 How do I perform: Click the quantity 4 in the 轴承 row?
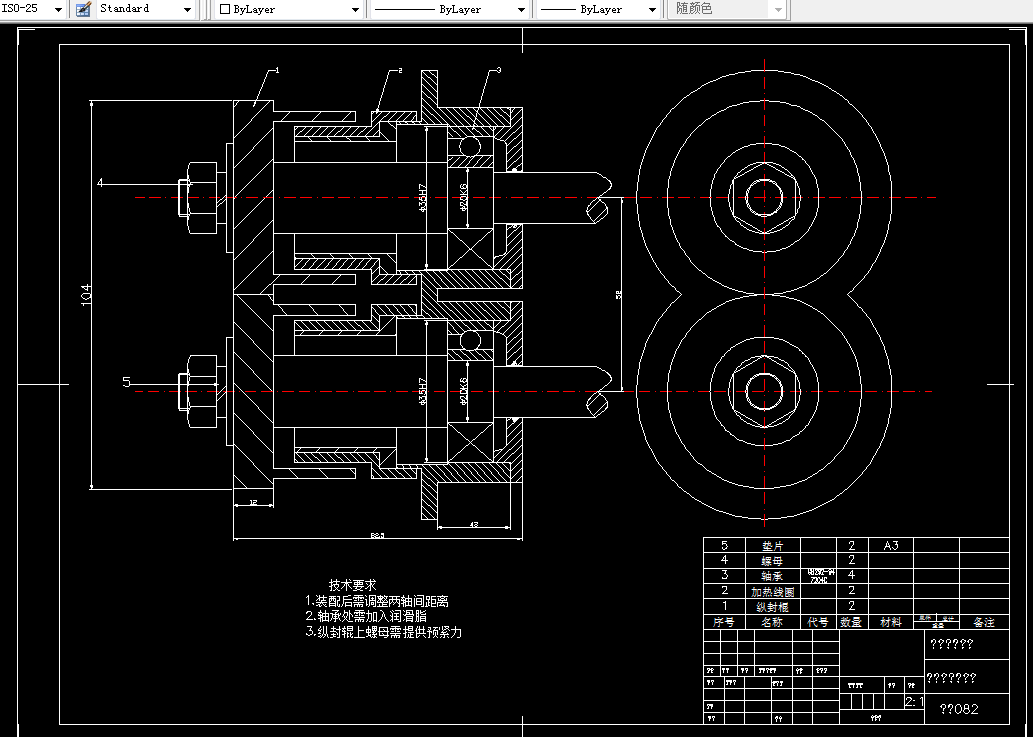coord(851,575)
